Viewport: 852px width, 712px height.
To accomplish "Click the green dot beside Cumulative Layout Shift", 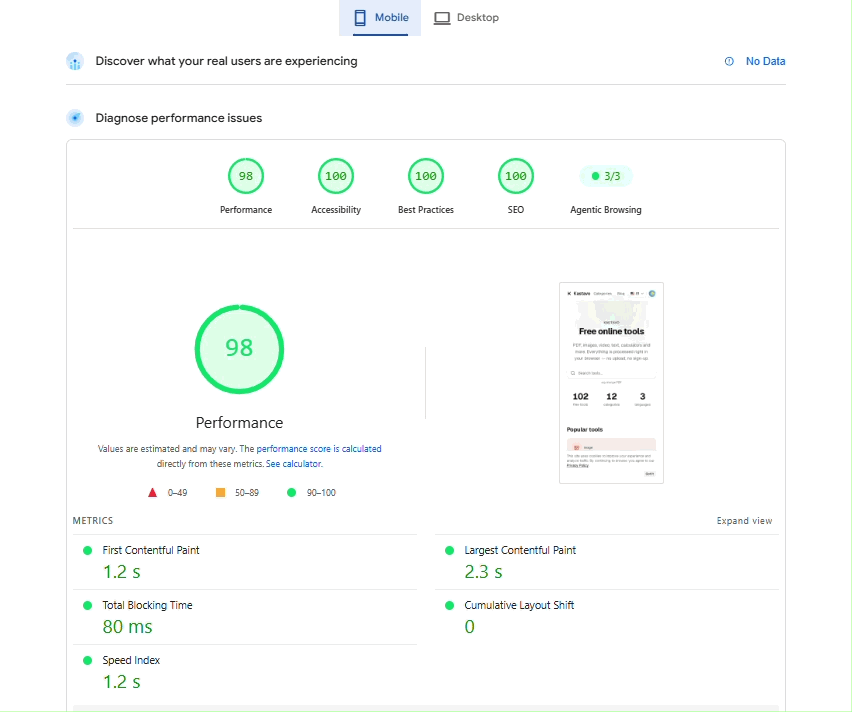I will pos(449,605).
